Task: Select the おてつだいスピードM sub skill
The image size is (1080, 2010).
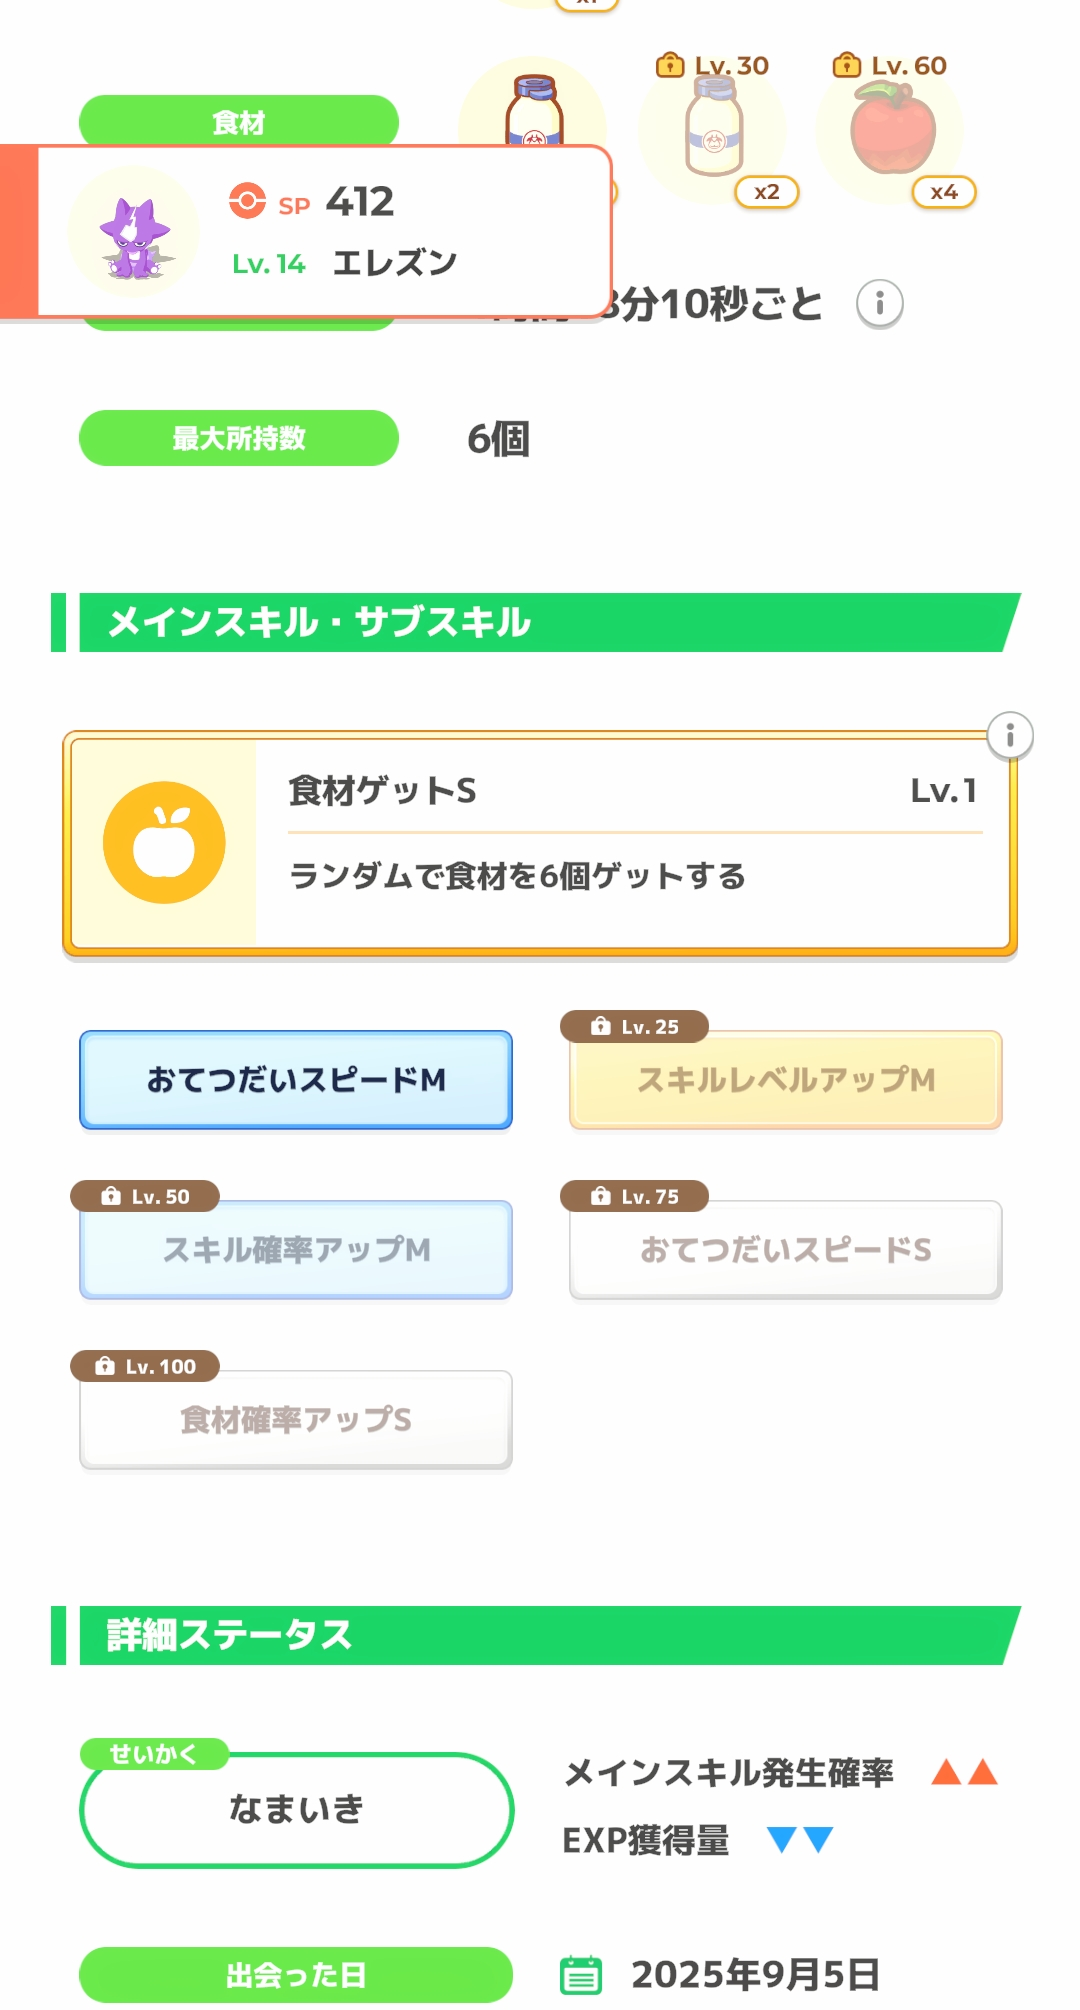Action: 296,1080
